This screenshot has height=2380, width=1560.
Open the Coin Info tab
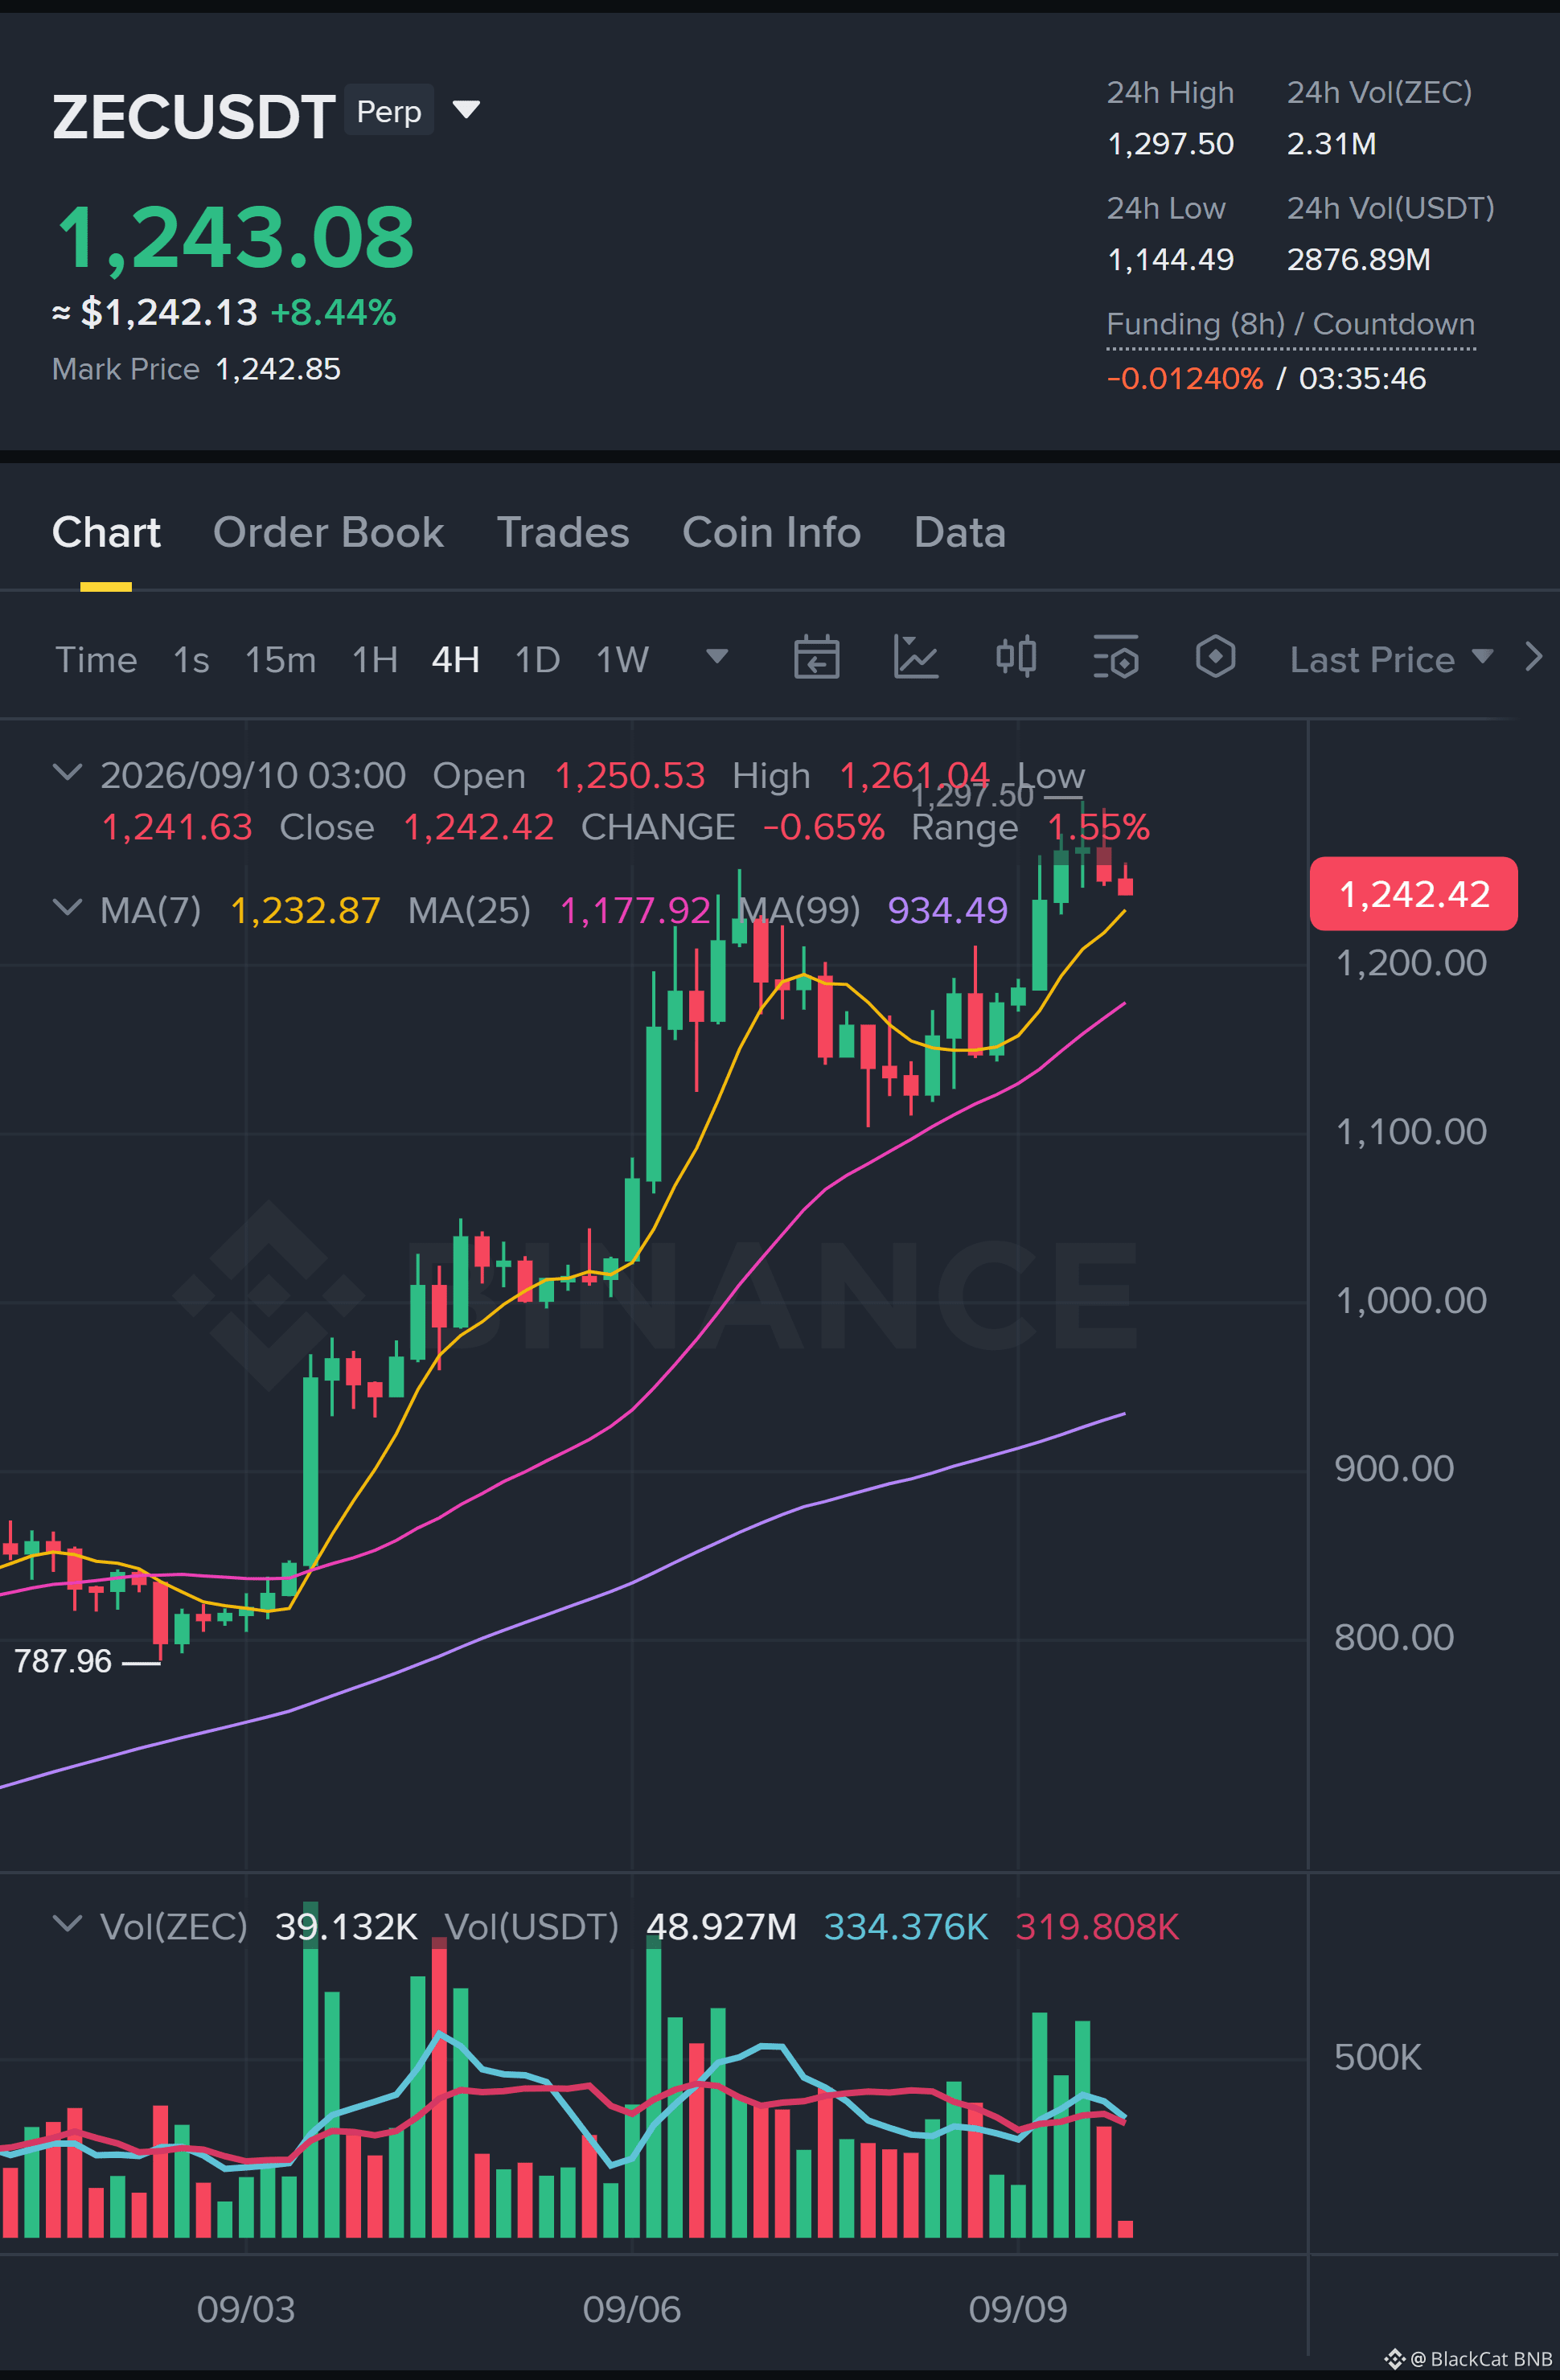point(771,533)
